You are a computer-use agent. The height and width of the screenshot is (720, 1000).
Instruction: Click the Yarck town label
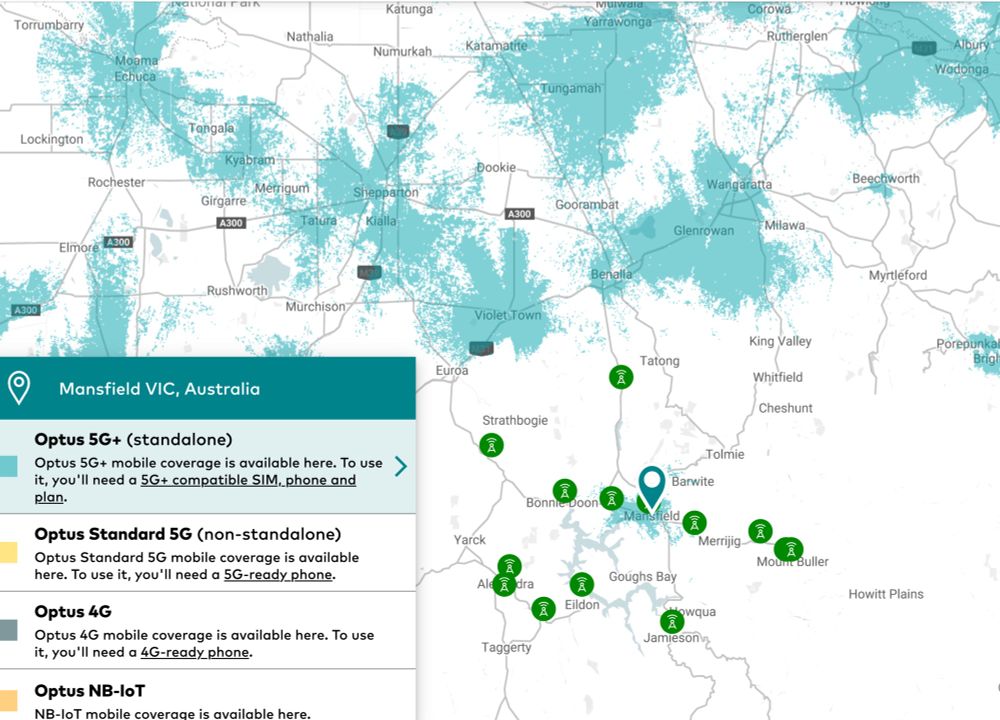point(469,540)
